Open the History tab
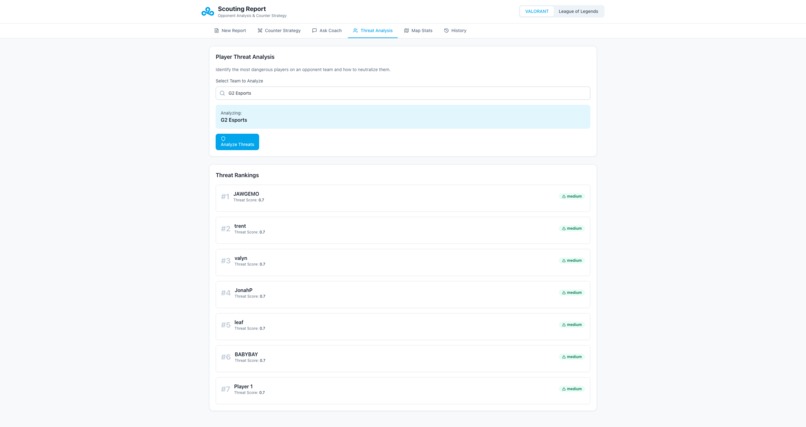Screen dimensions: 806x427 [x=455, y=31]
